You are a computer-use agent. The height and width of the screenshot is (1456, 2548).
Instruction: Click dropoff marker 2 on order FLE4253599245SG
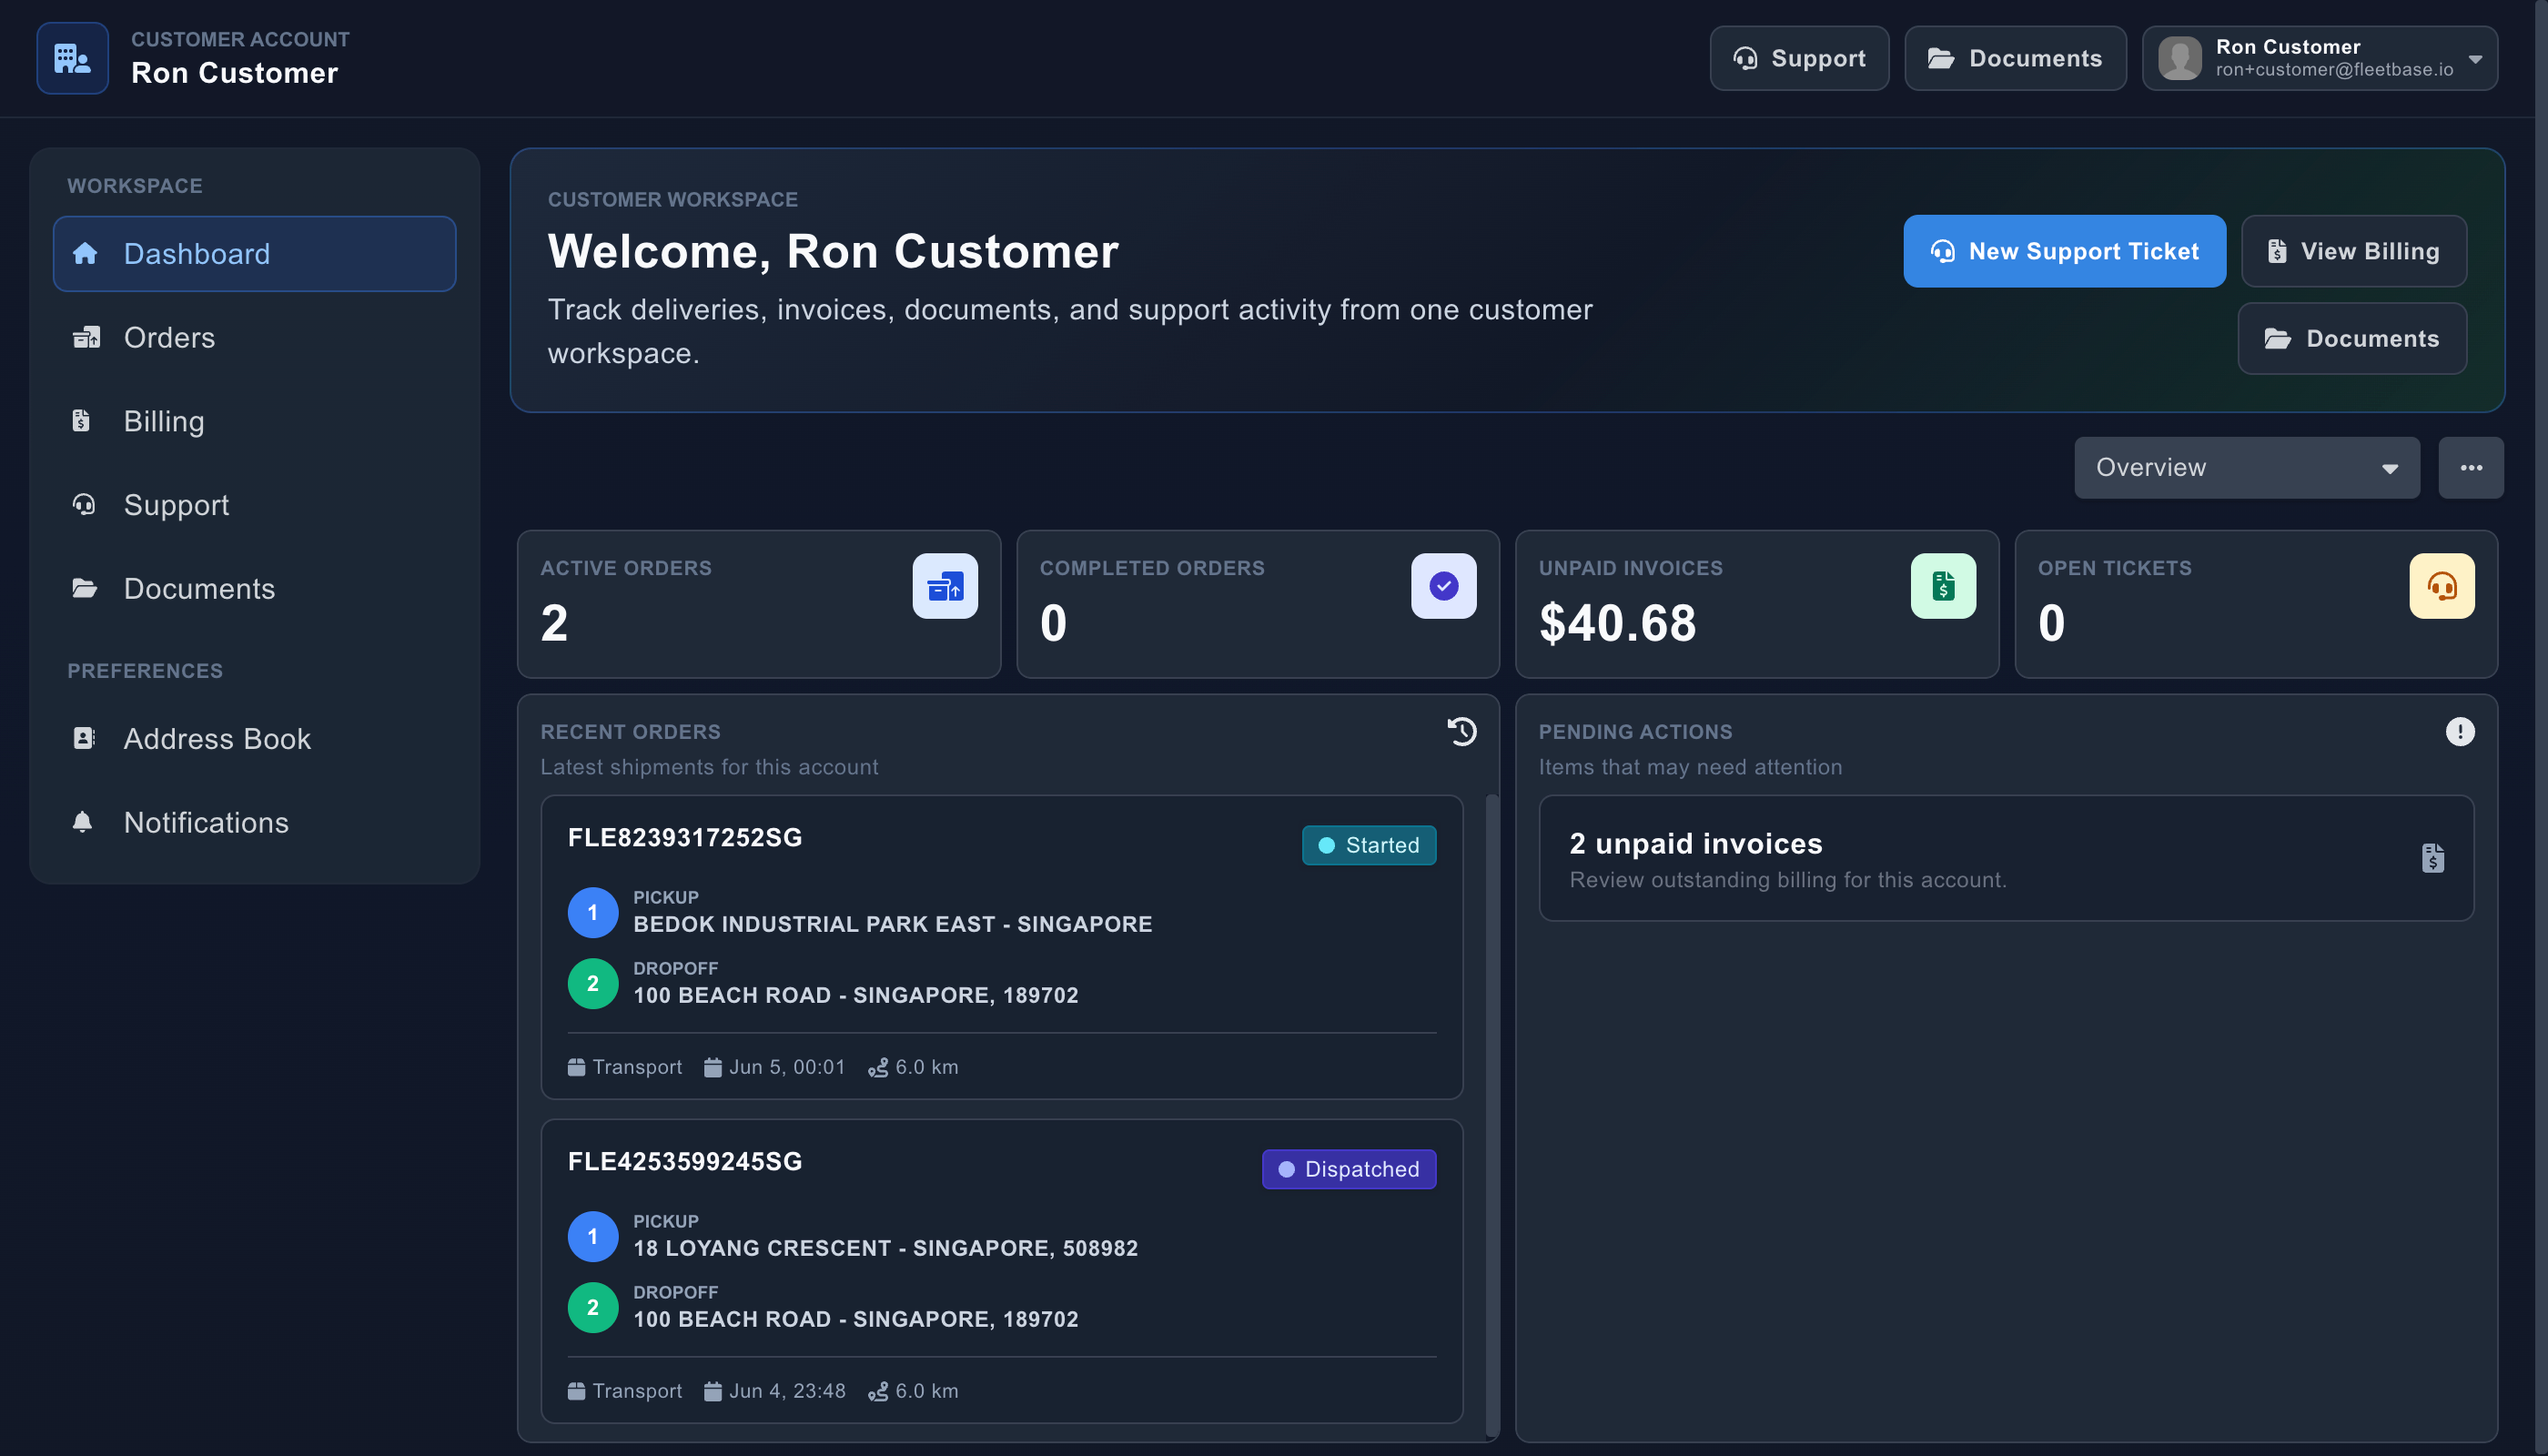point(593,1308)
